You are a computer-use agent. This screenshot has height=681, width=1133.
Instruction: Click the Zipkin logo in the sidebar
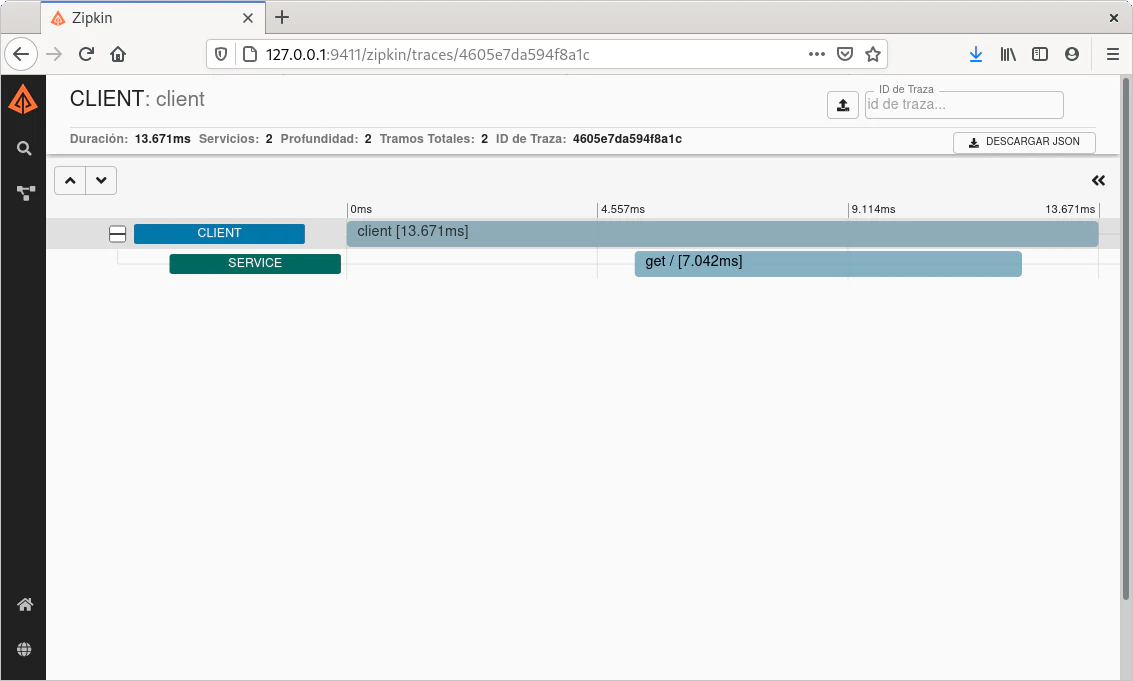pos(23,100)
